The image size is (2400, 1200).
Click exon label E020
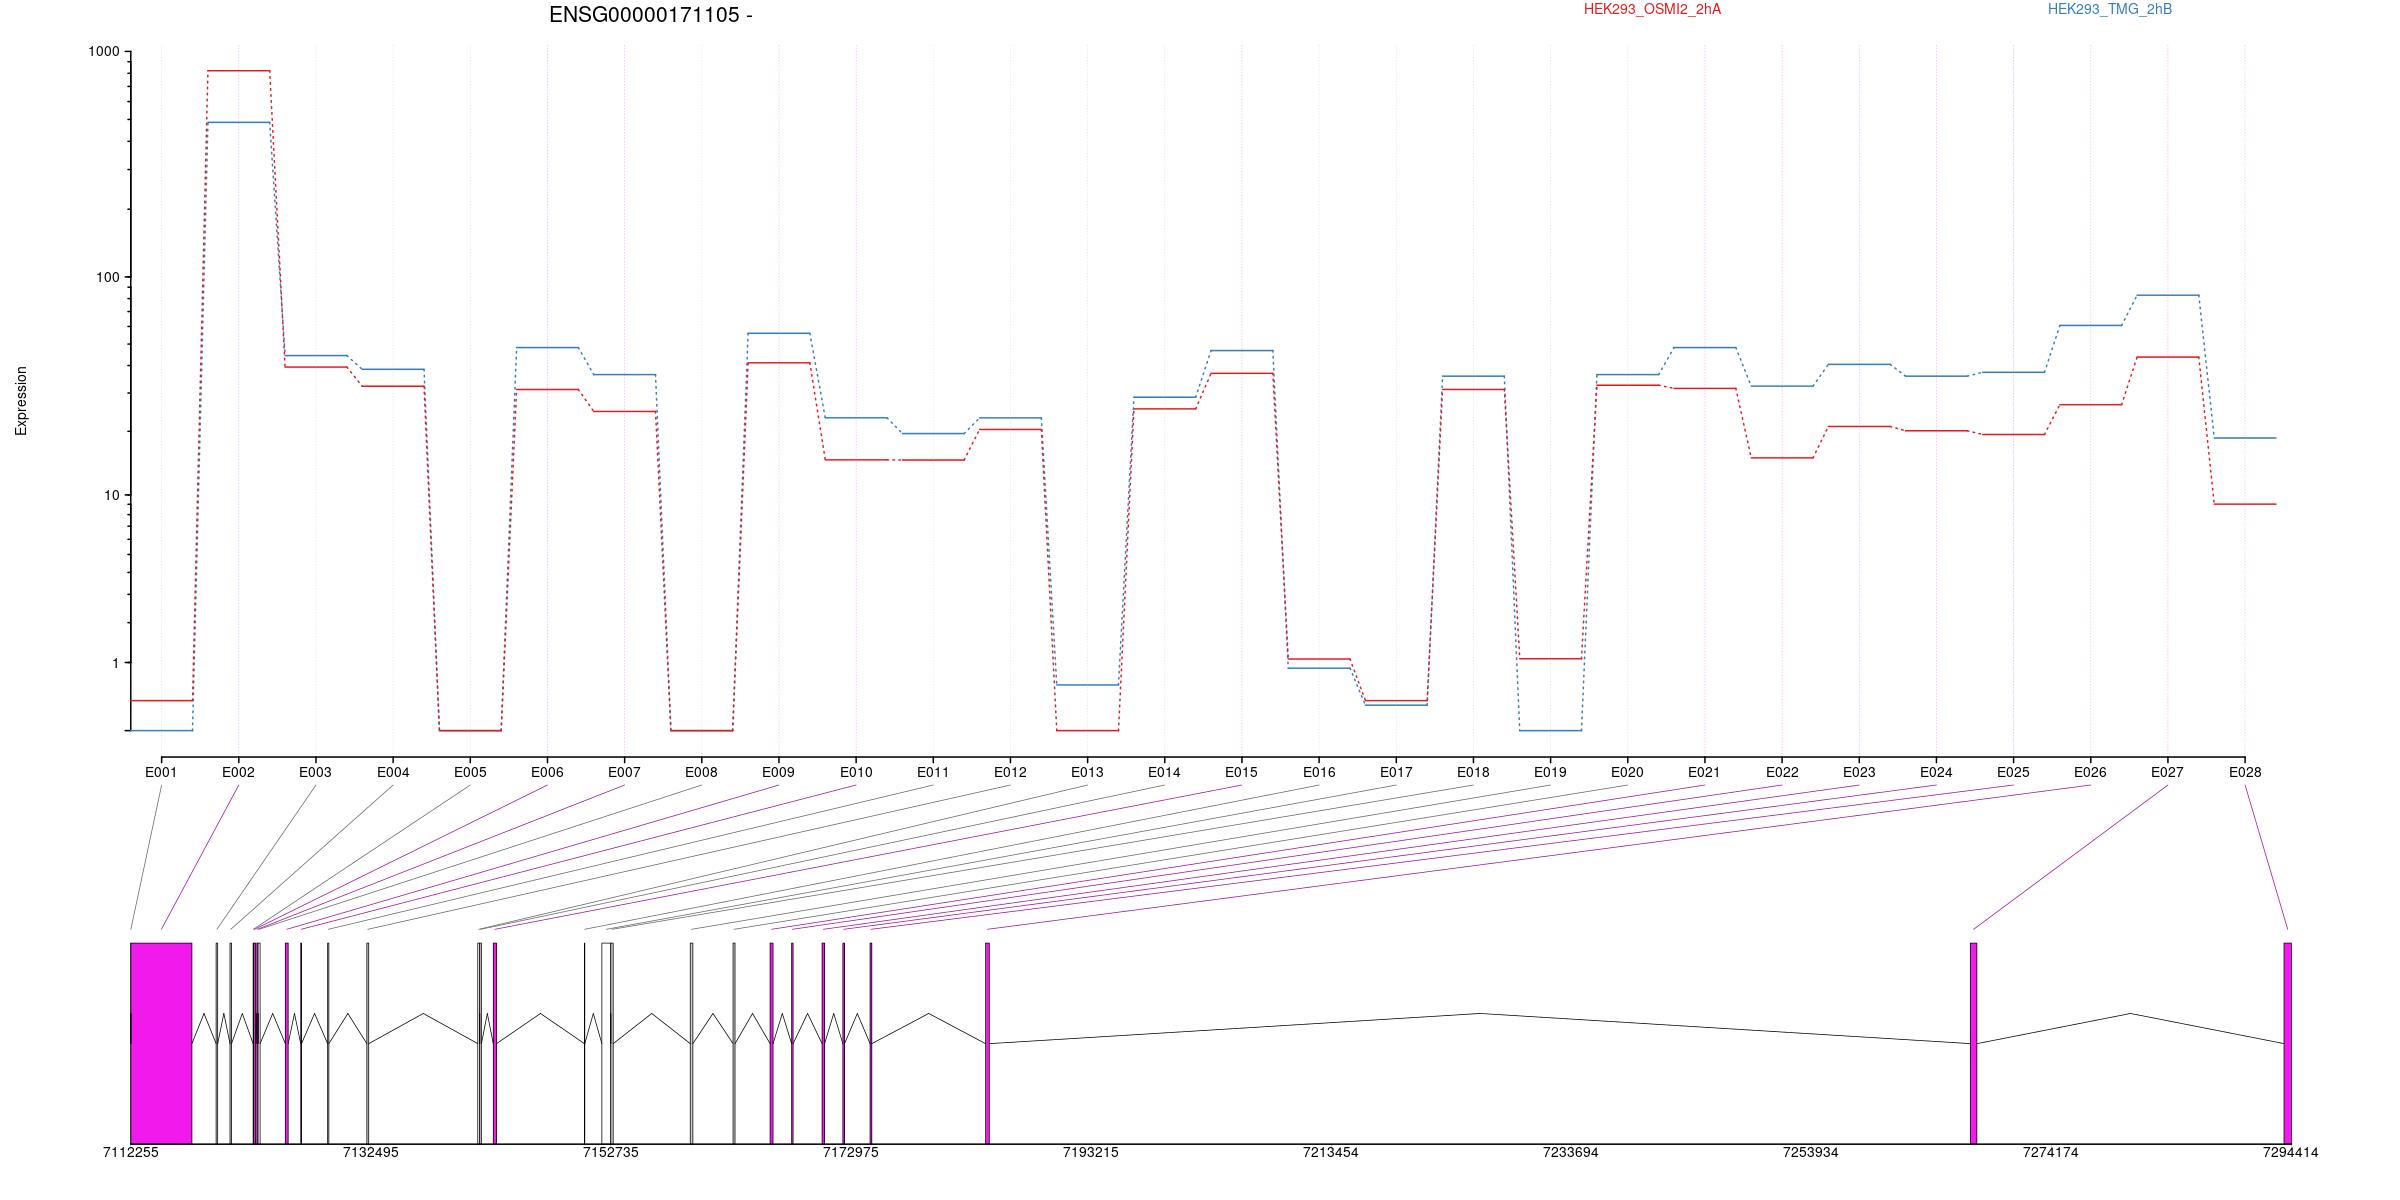pyautogui.click(x=1627, y=772)
